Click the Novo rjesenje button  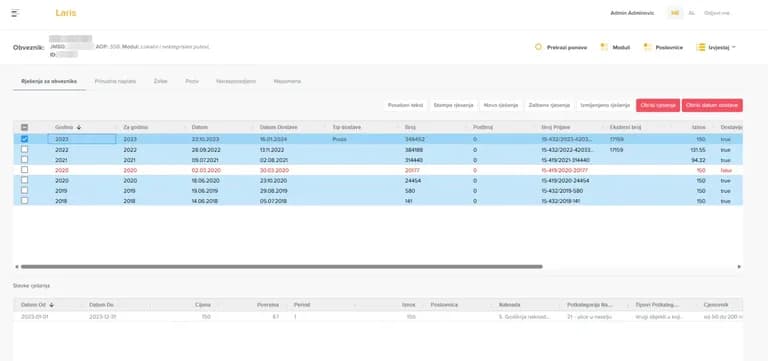[x=501, y=105]
